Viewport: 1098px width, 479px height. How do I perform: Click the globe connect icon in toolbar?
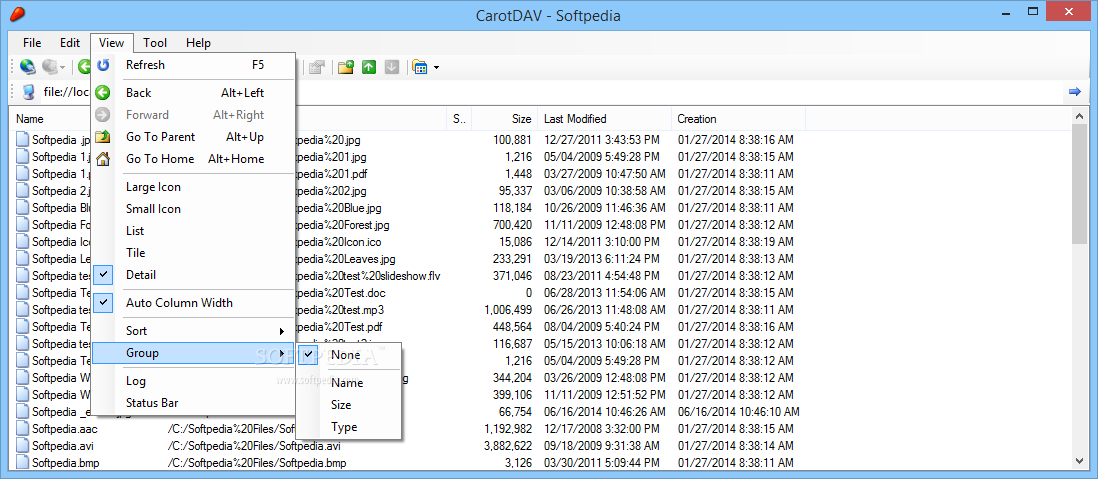click(27, 67)
